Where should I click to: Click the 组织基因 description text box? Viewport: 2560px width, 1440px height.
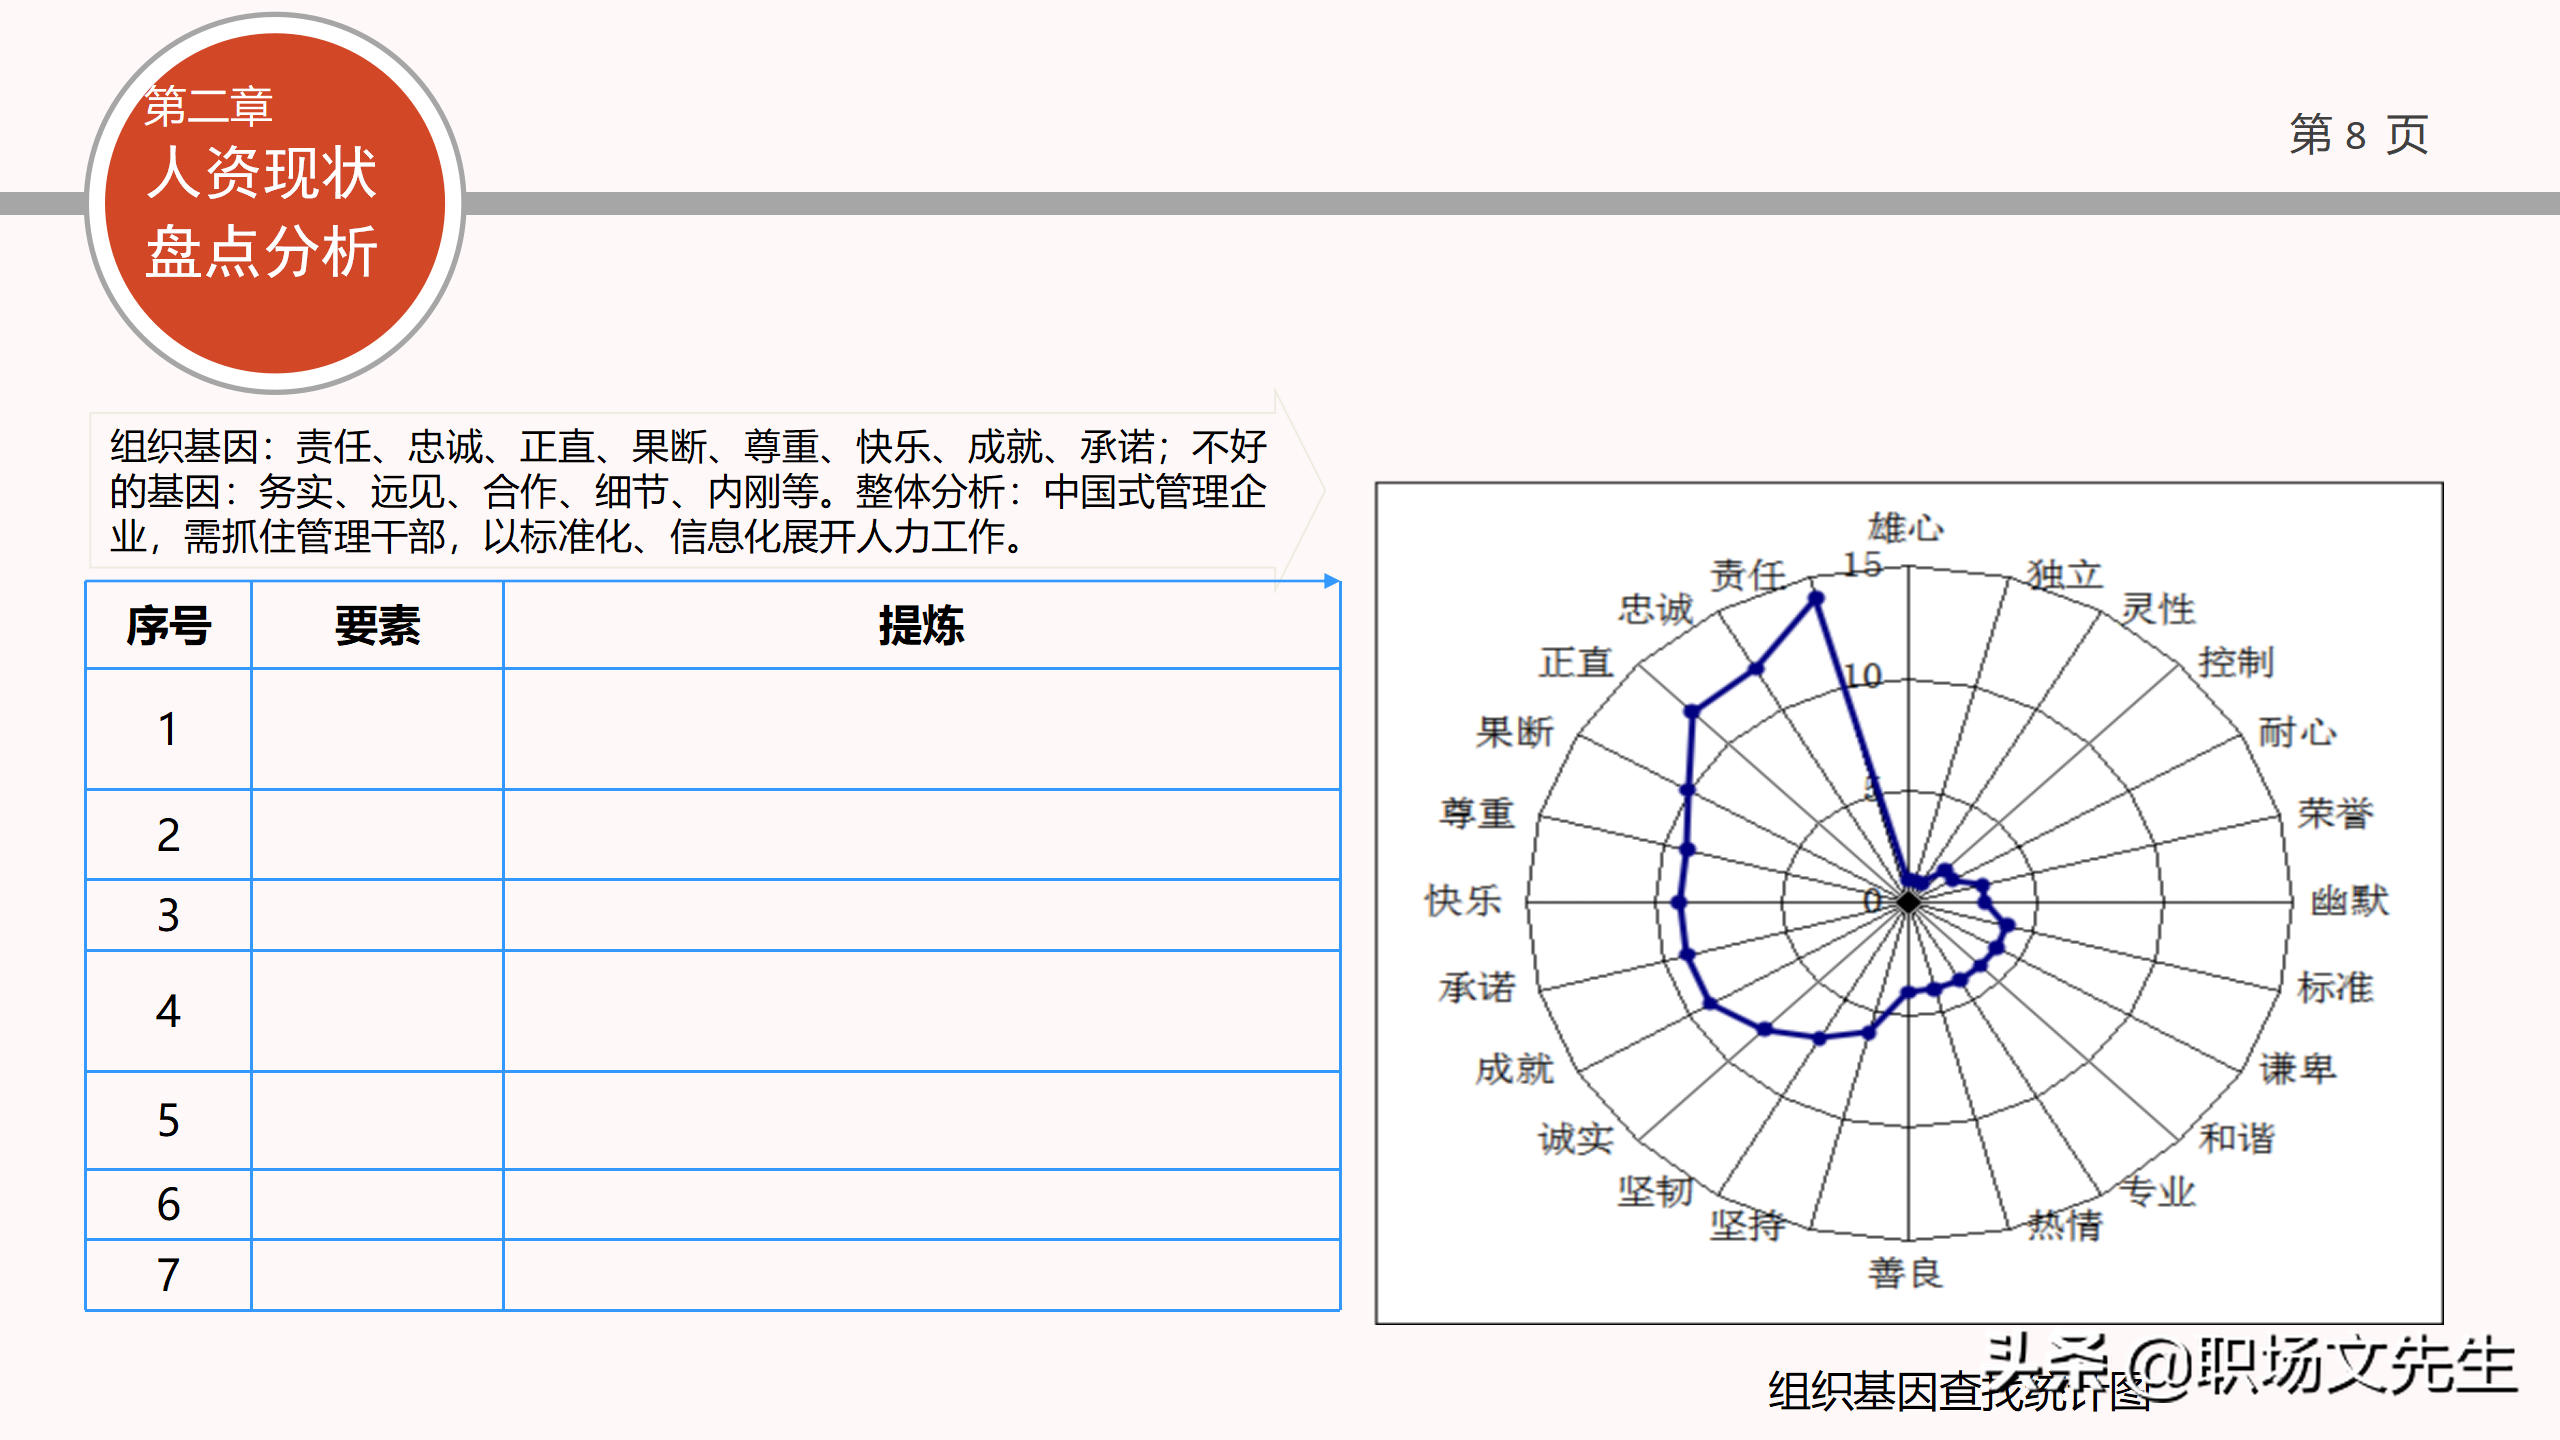(688, 491)
